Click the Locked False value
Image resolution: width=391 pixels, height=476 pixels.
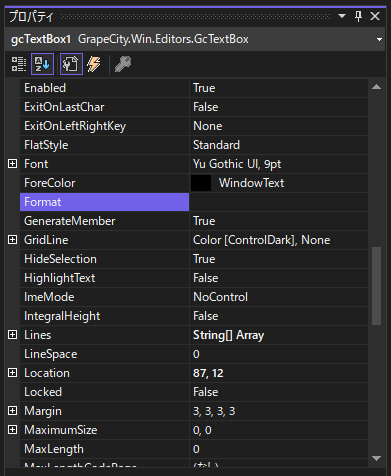tap(206, 392)
